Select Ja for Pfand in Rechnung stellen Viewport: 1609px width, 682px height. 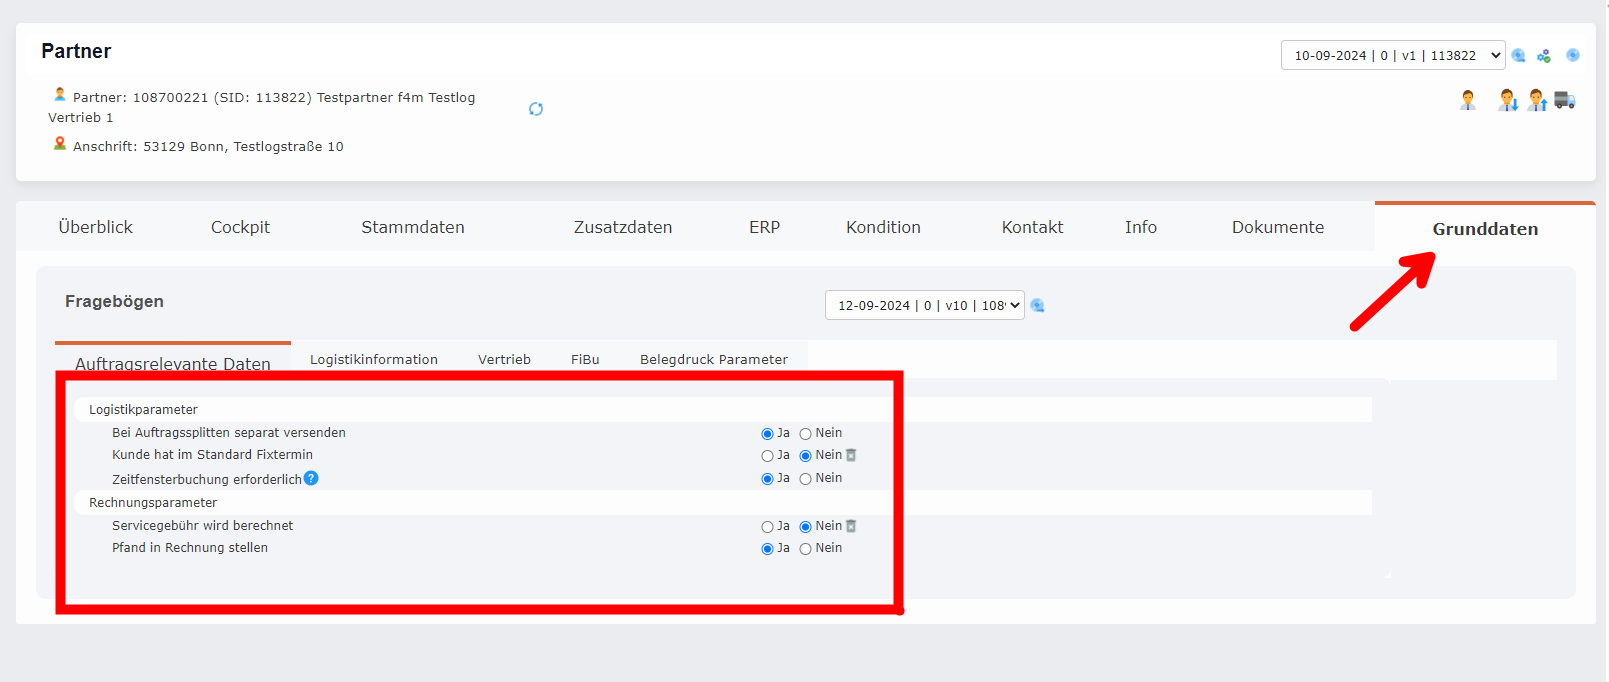point(767,549)
